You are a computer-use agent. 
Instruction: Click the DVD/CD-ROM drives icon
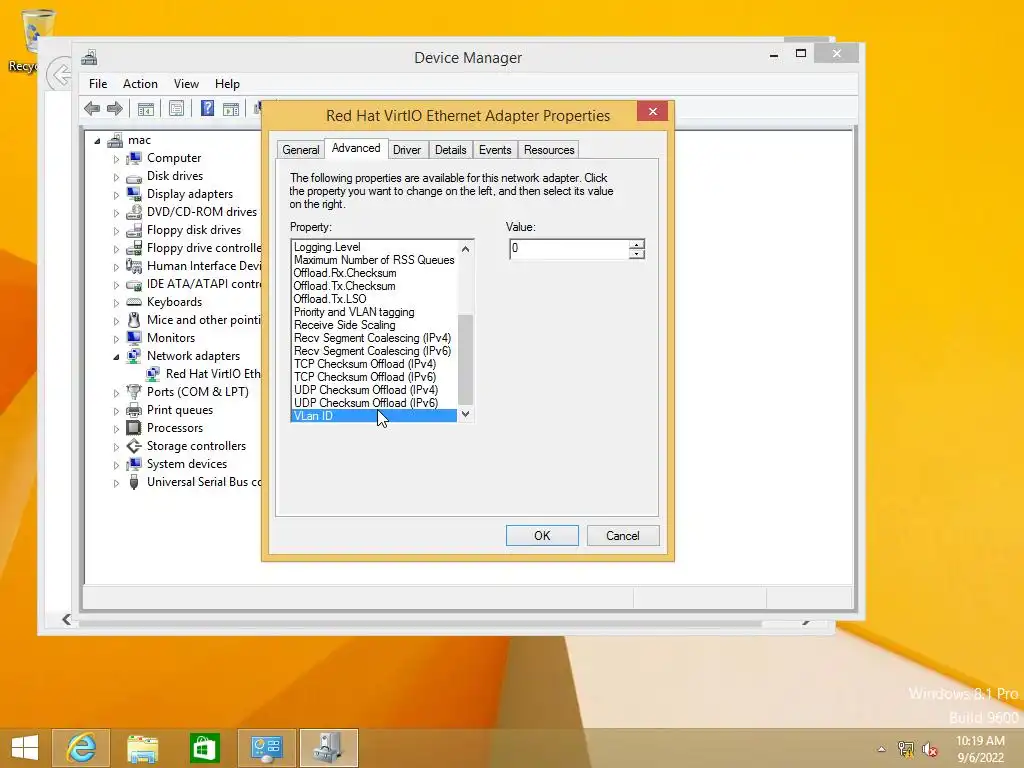click(x=134, y=212)
